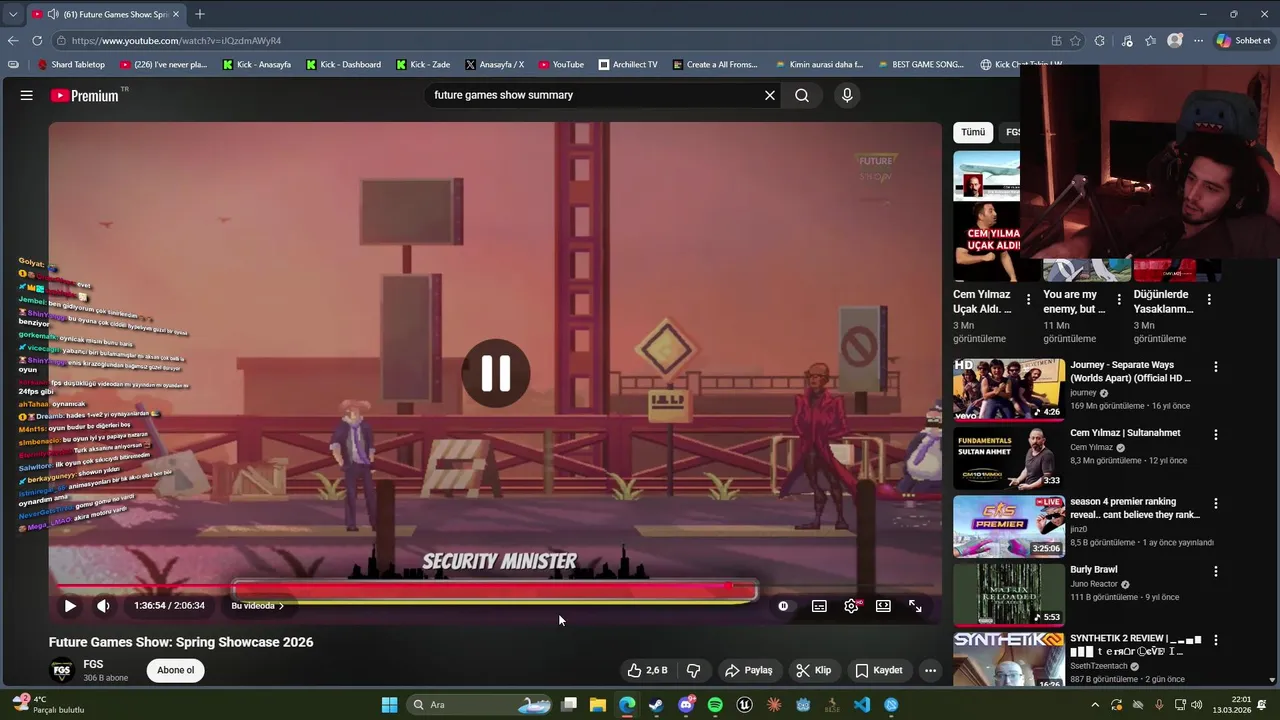The height and width of the screenshot is (720, 1280).
Task: Open the 'Archillect TV' bookmark
Action: tap(628, 64)
